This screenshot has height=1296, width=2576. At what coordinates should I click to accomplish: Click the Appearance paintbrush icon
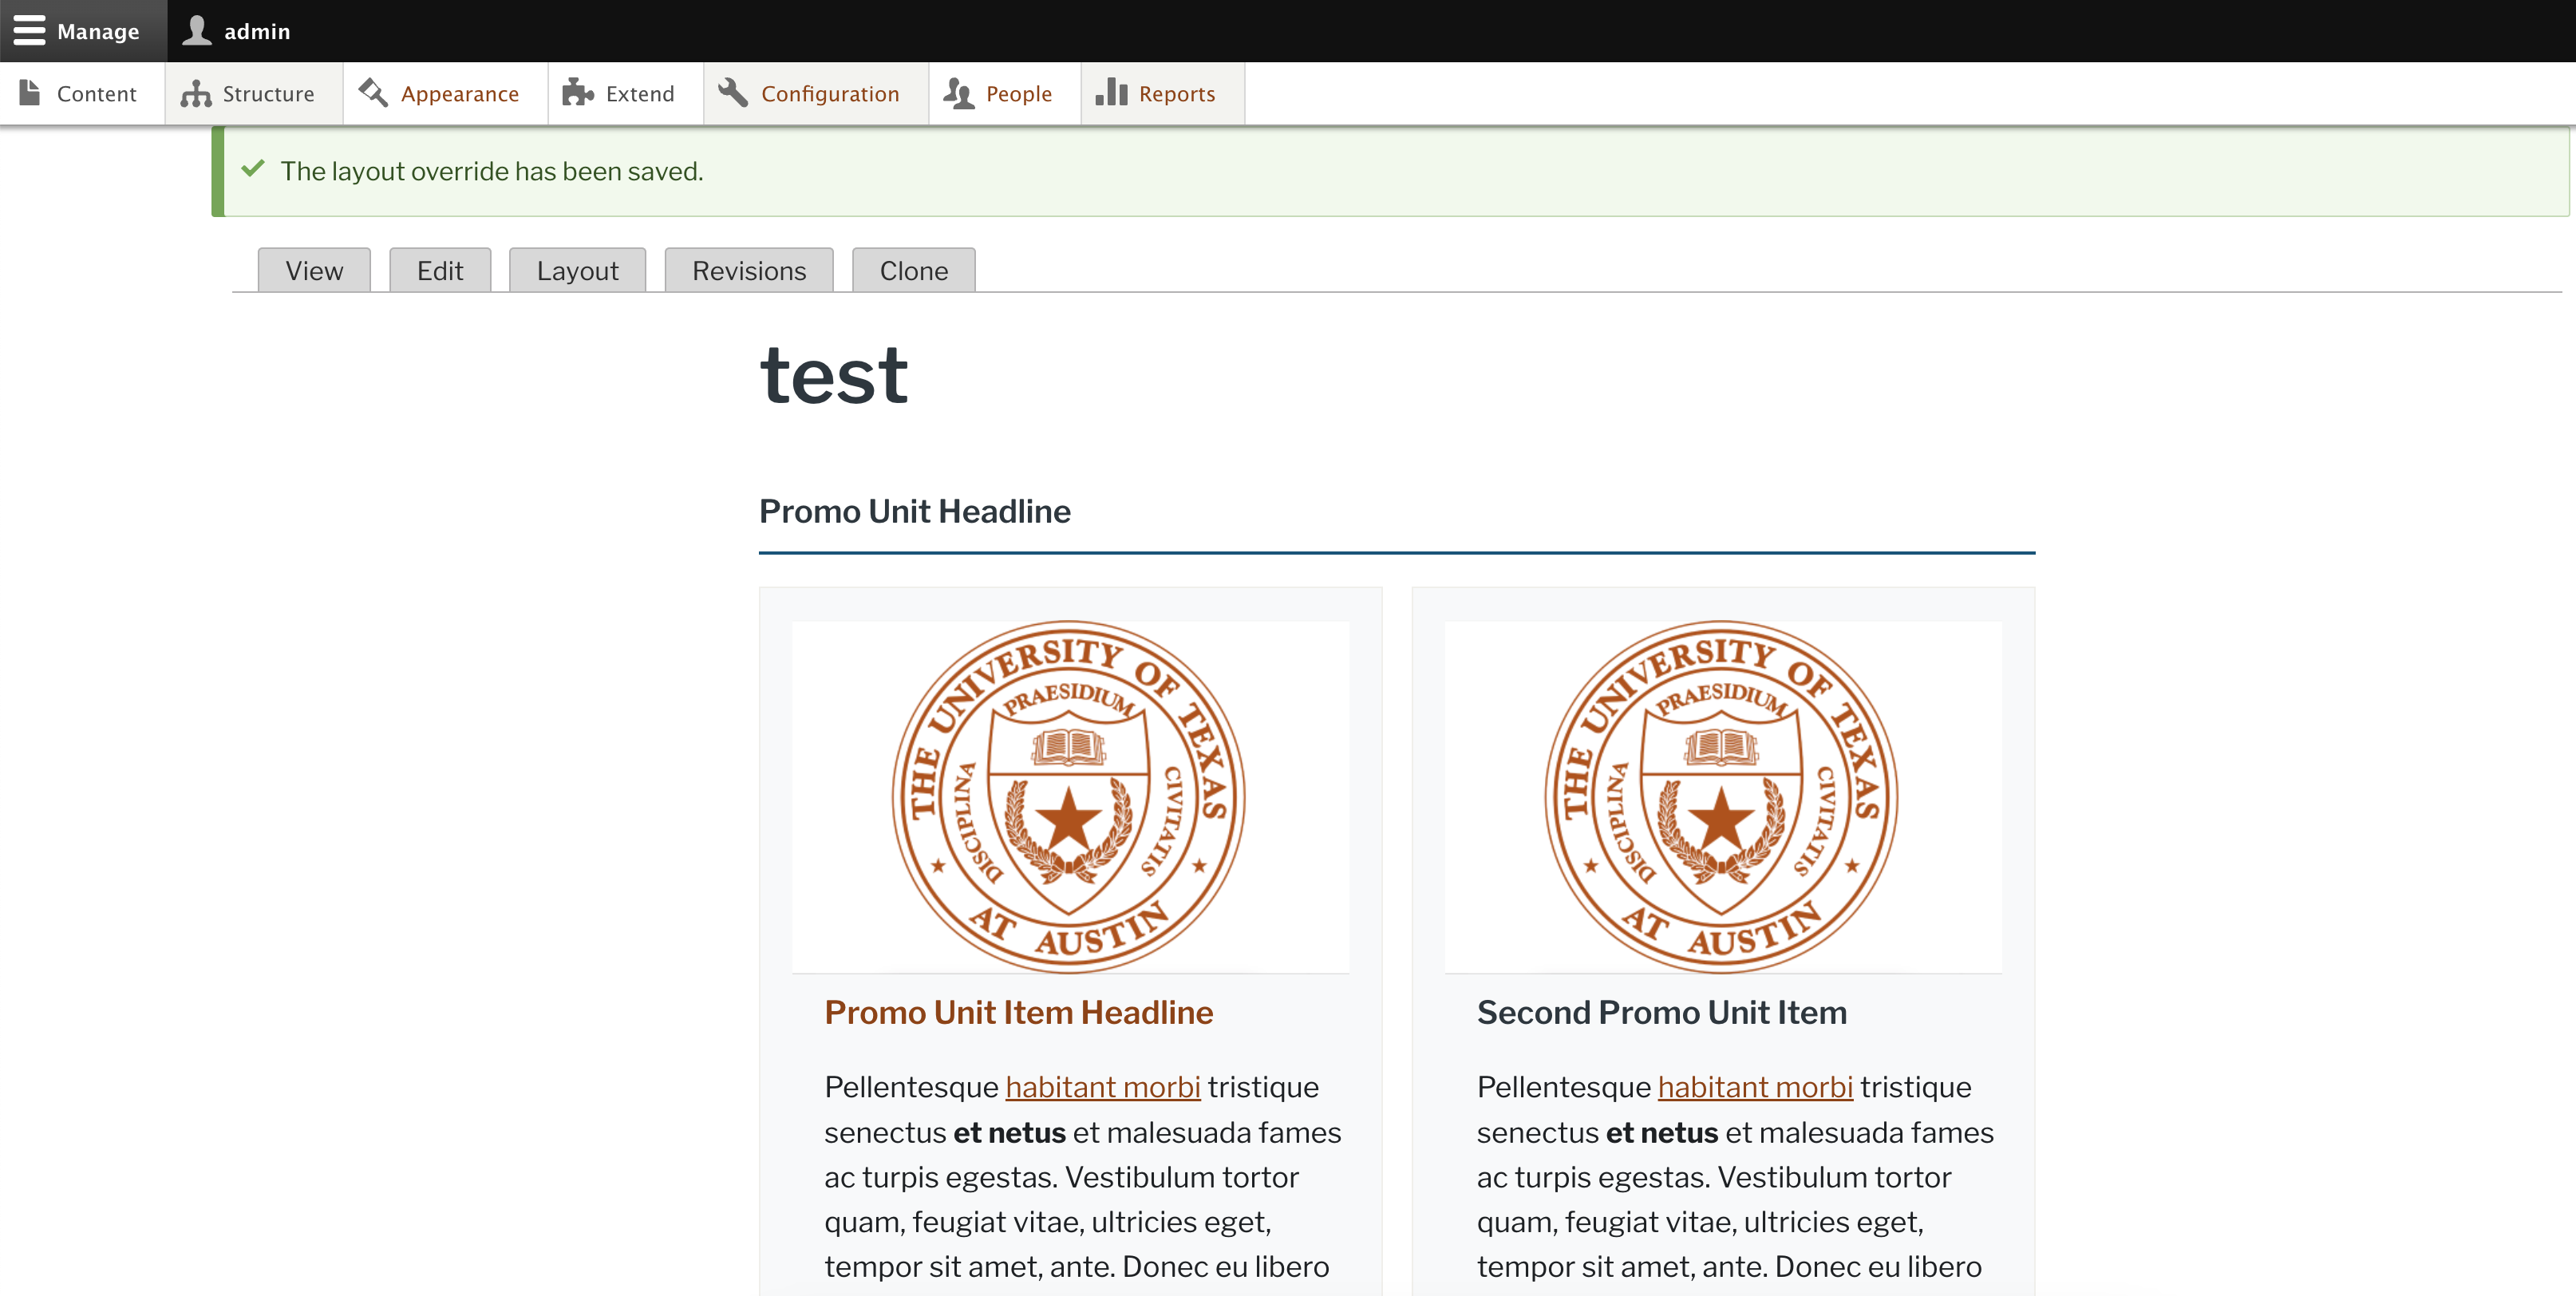coord(373,93)
